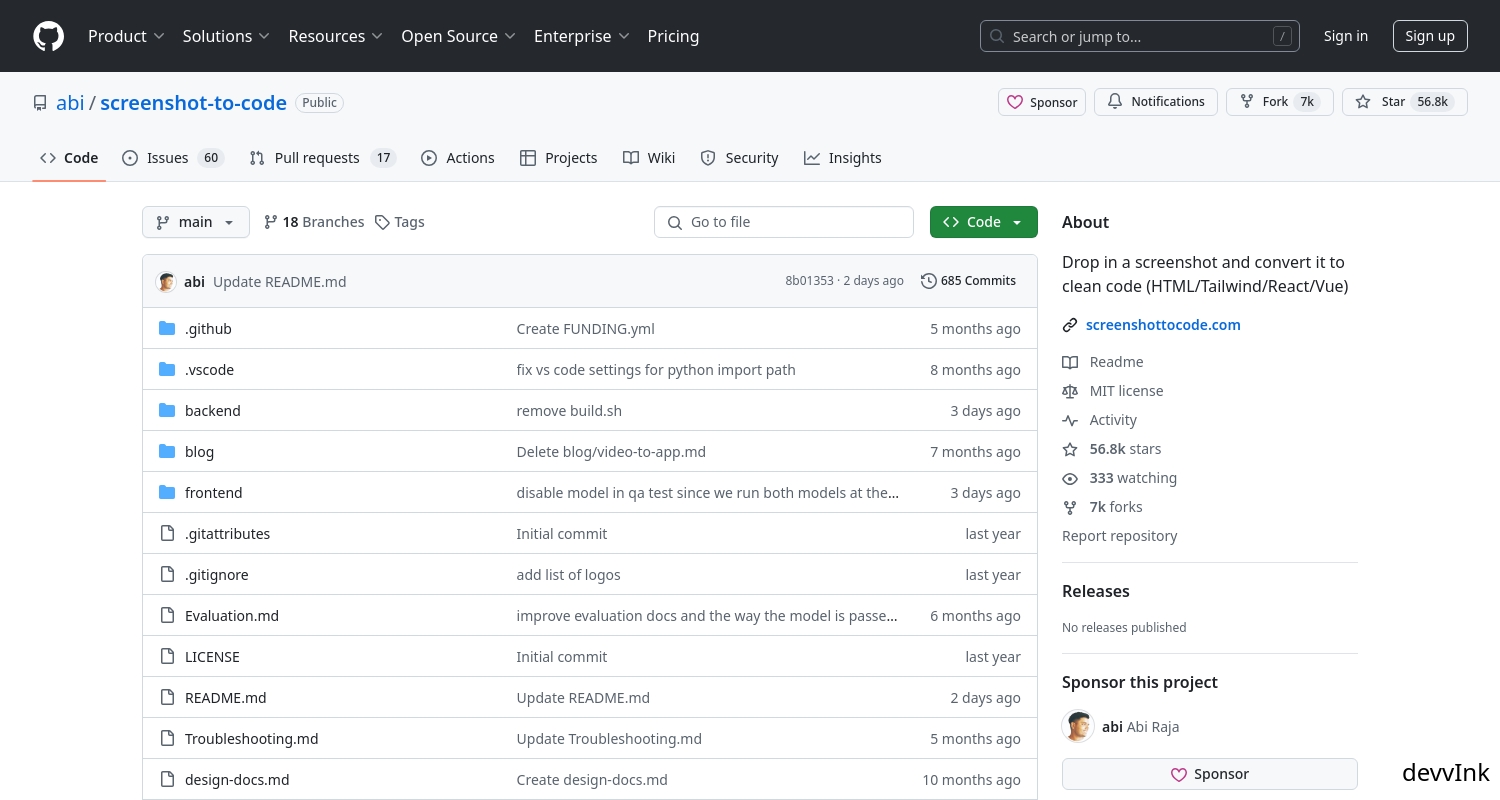Click the .vscode folder icon
Viewport: 1500px width, 800px height.
(x=167, y=370)
